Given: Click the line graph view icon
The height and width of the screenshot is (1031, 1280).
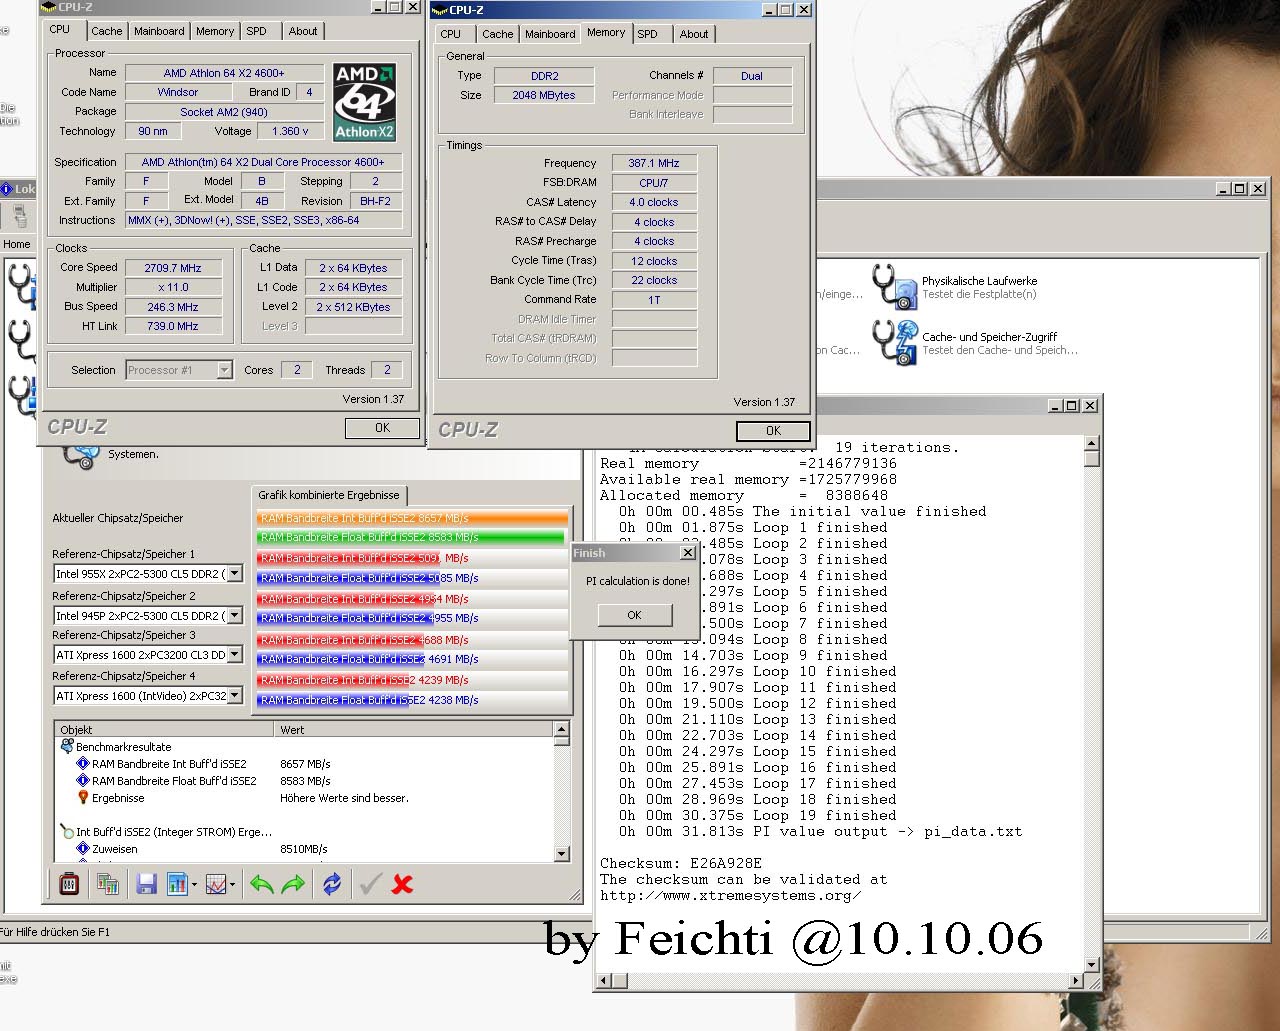Looking at the screenshot, I should coord(215,884).
